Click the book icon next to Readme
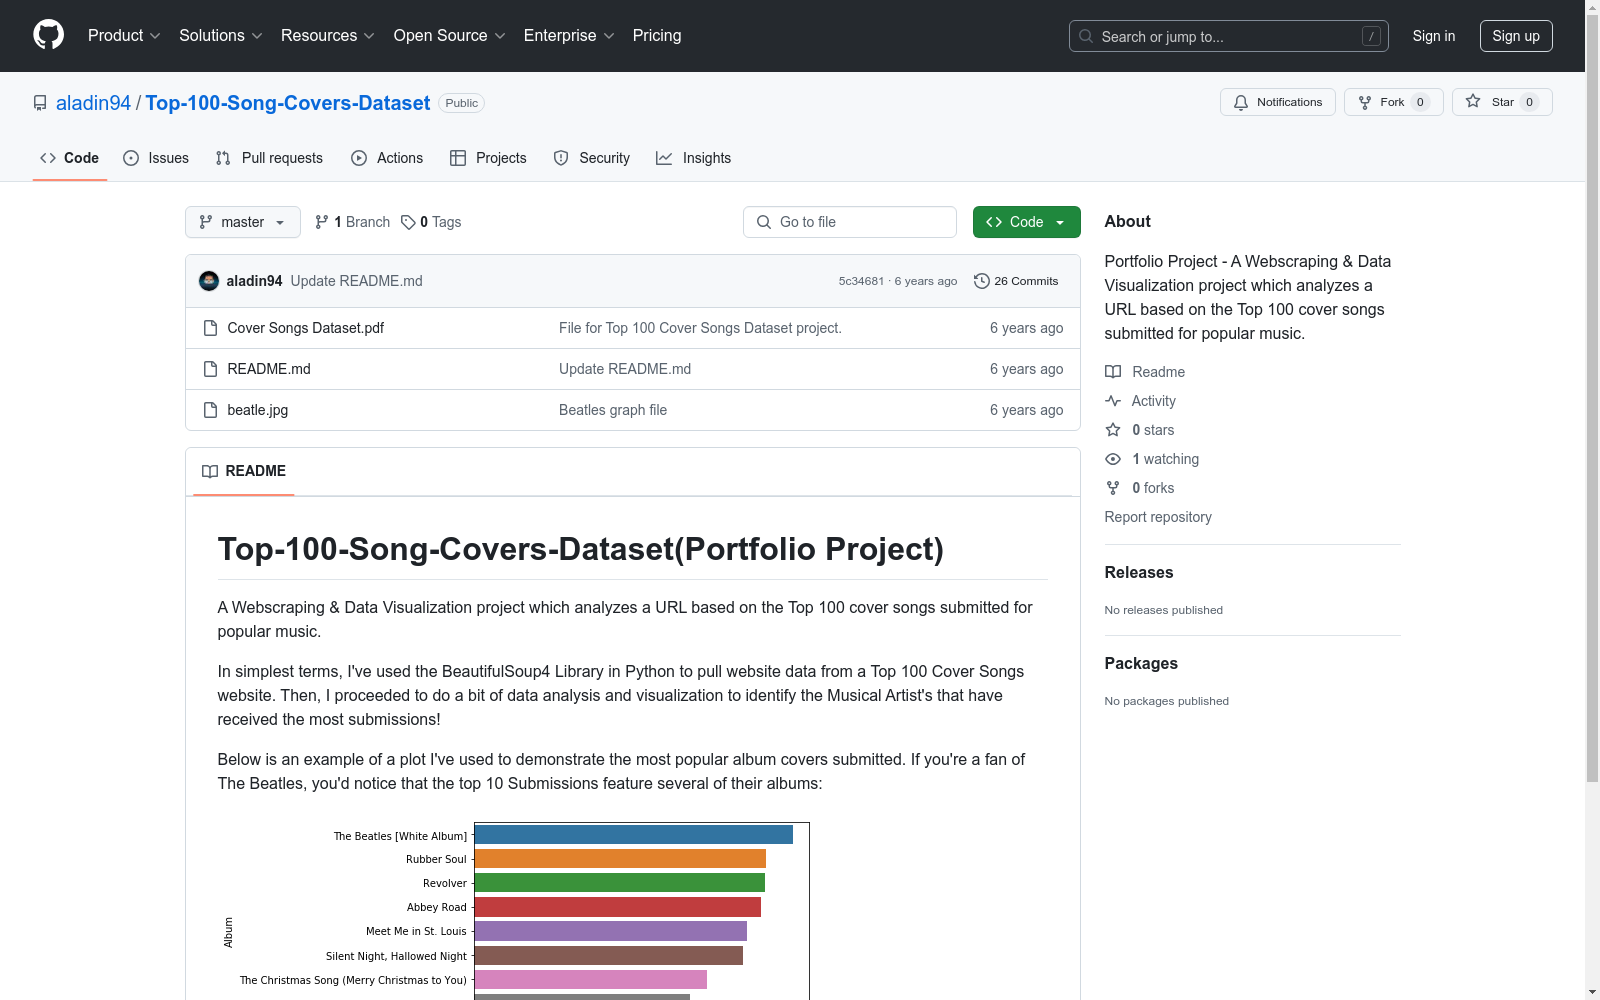Image resolution: width=1600 pixels, height=1000 pixels. 1113,372
